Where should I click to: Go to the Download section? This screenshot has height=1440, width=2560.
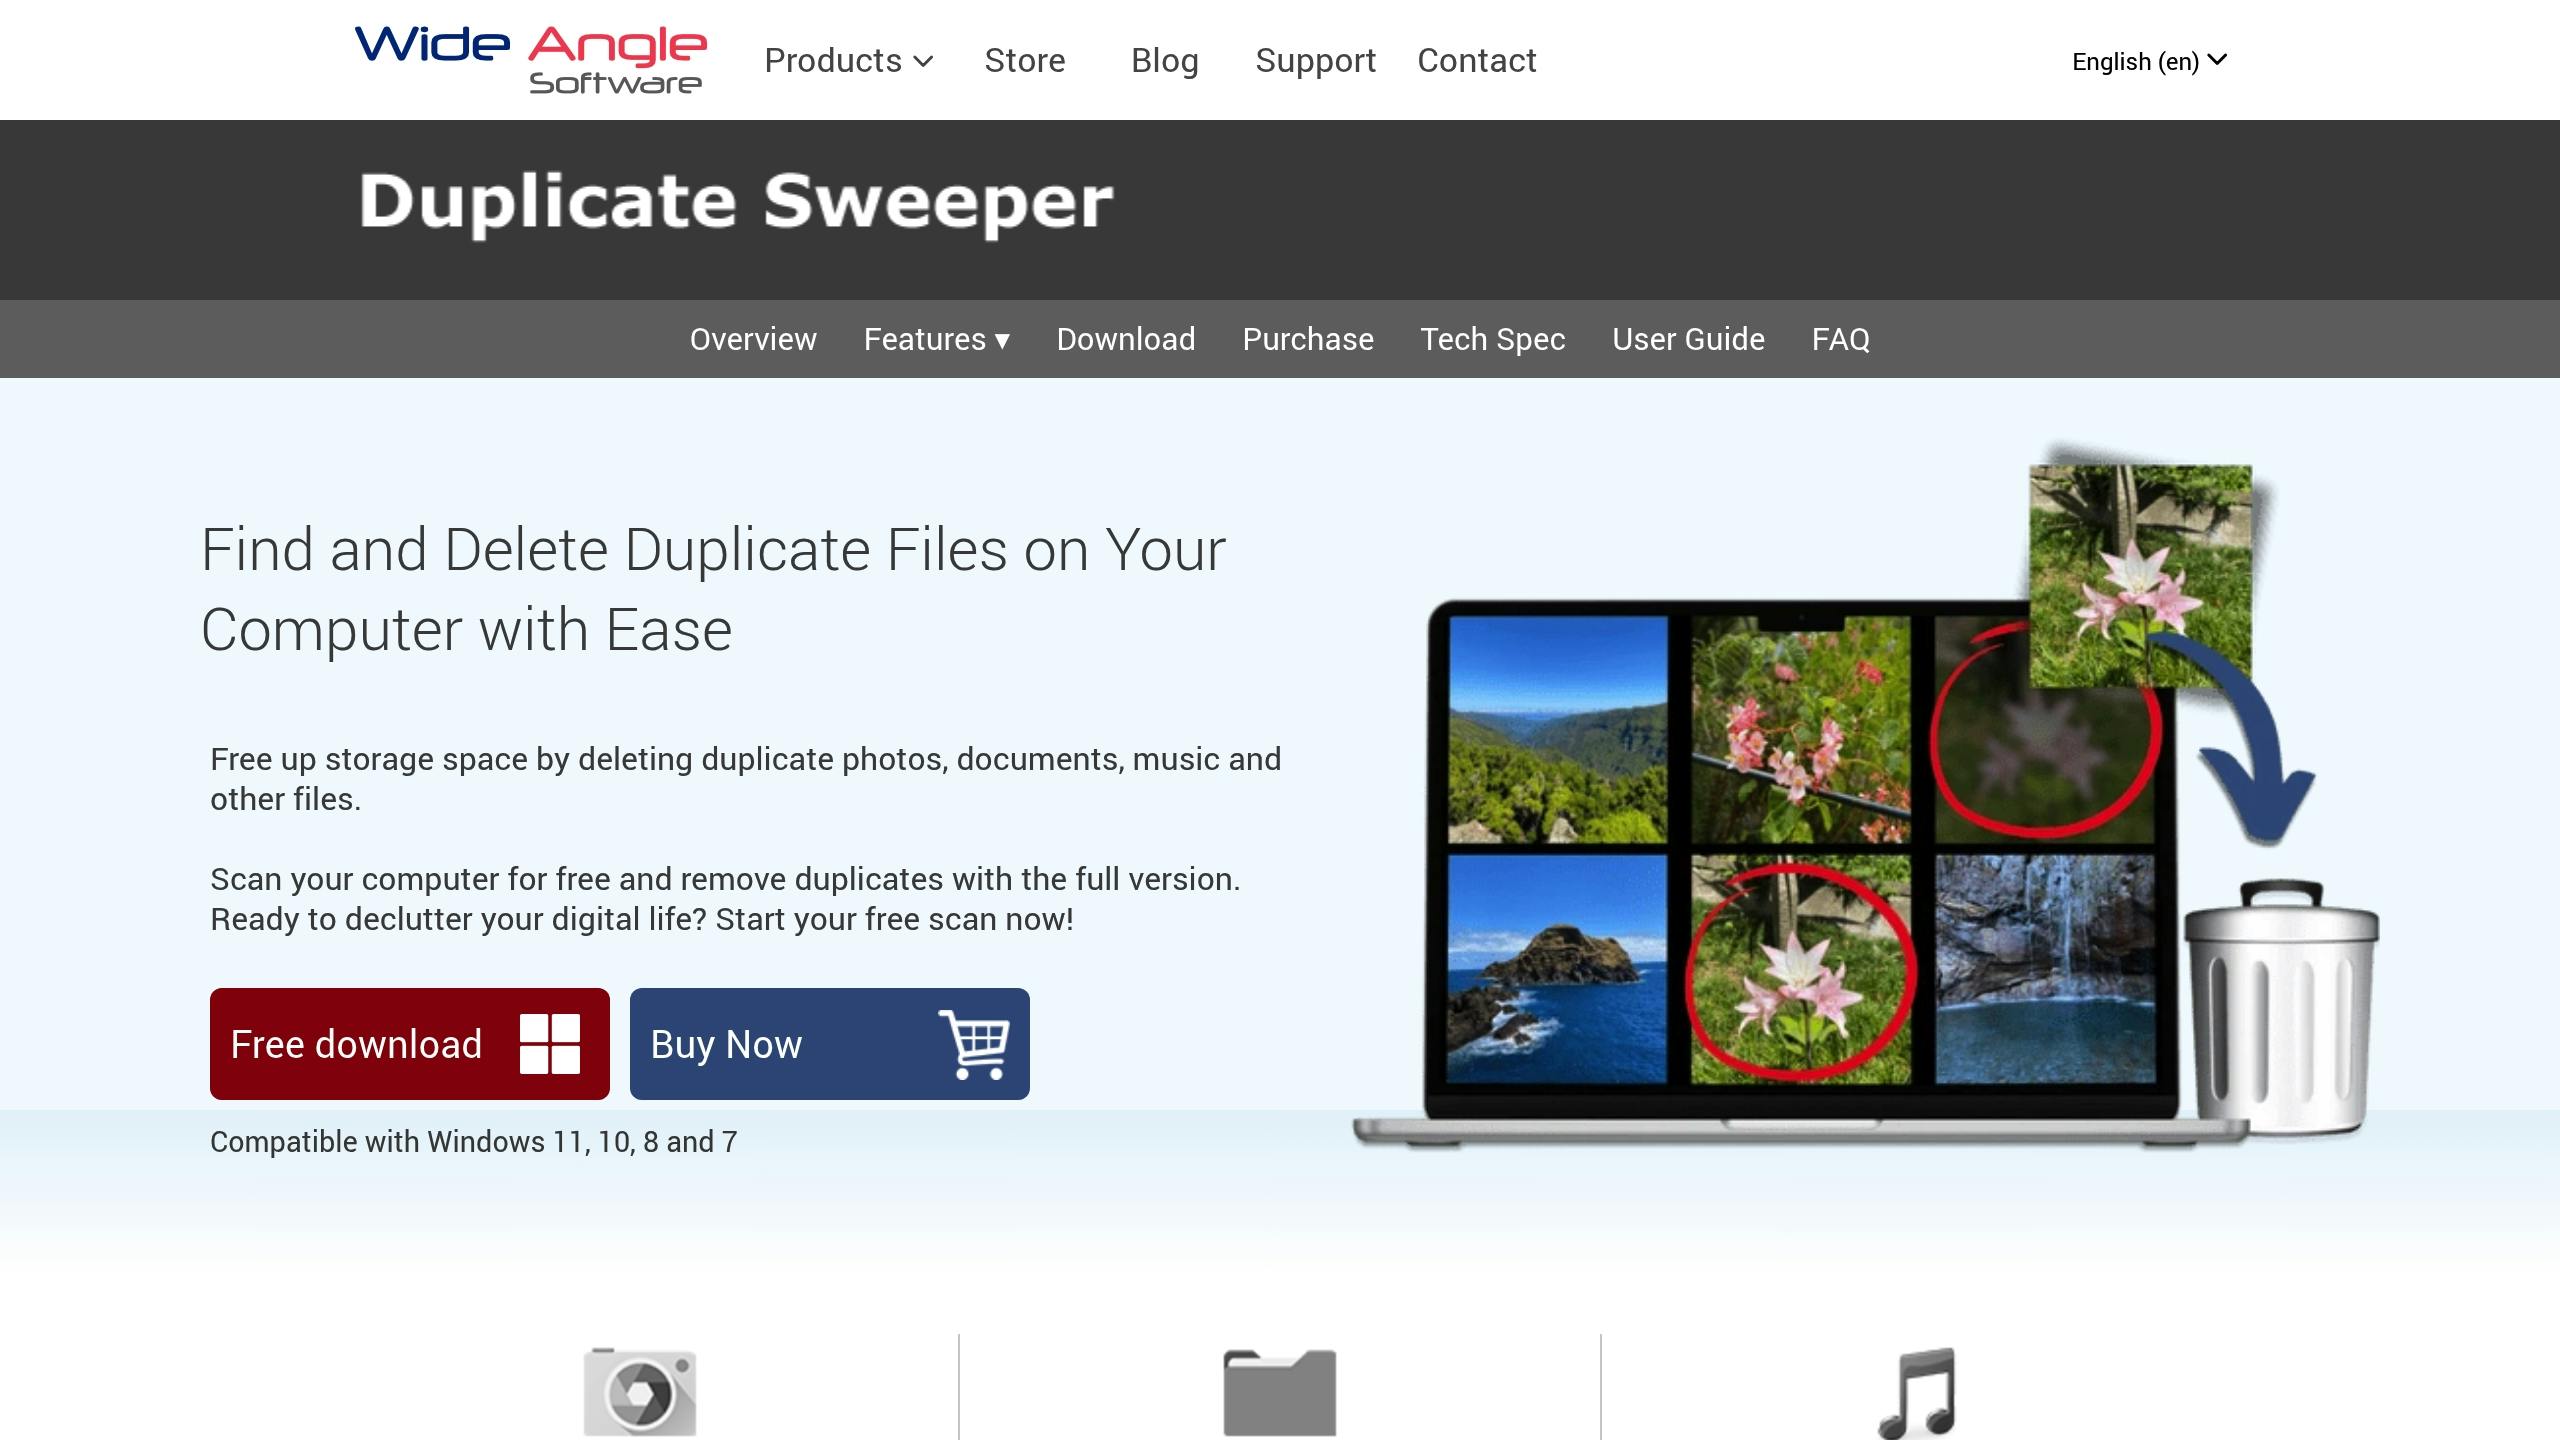pyautogui.click(x=1126, y=339)
